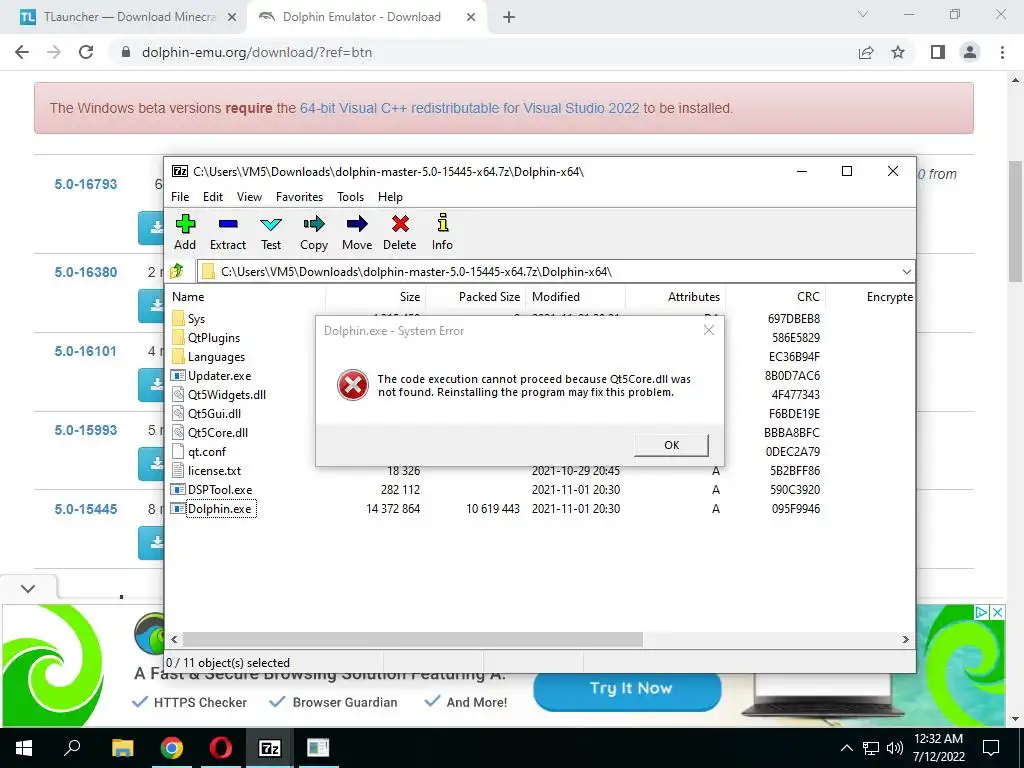Select the license.txt file name
The image size is (1024, 768).
214,471
